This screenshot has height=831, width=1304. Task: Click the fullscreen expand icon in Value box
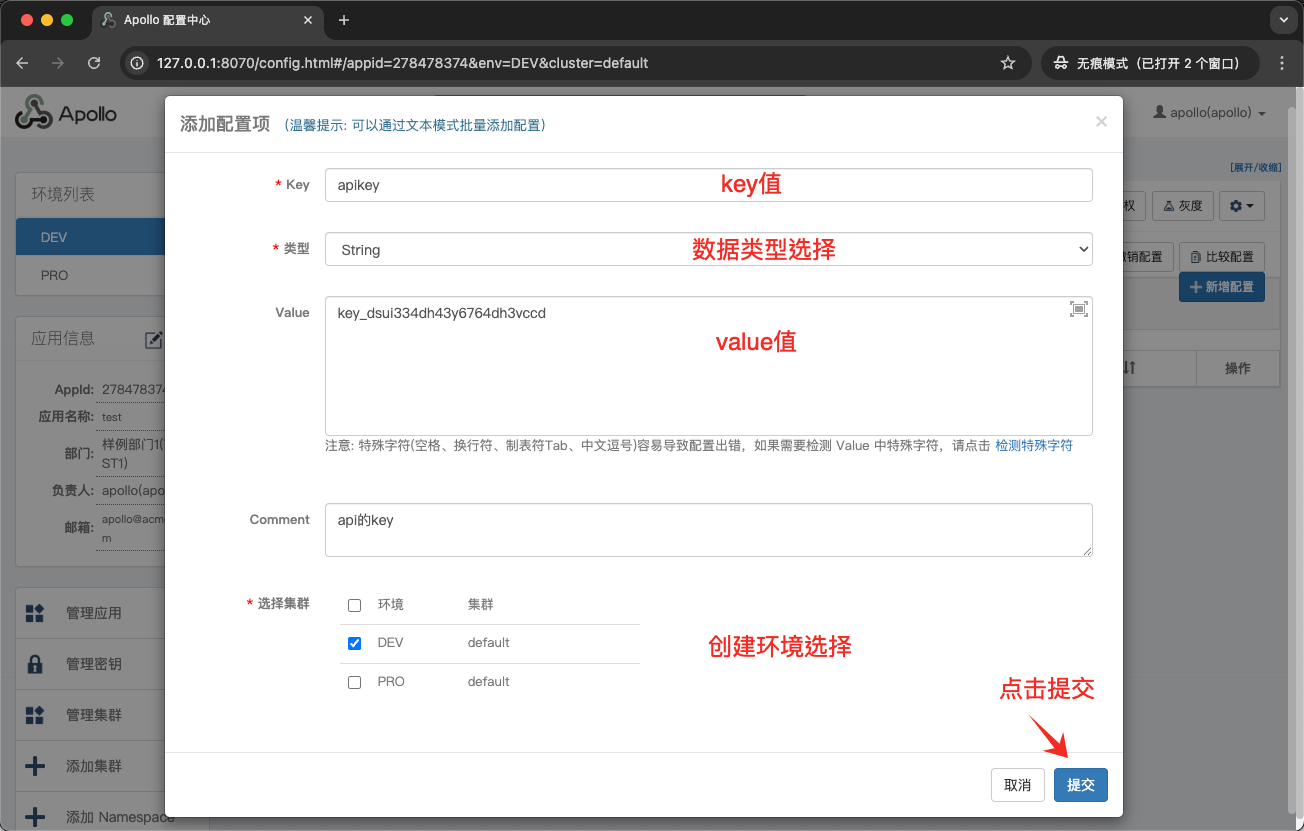1078,309
